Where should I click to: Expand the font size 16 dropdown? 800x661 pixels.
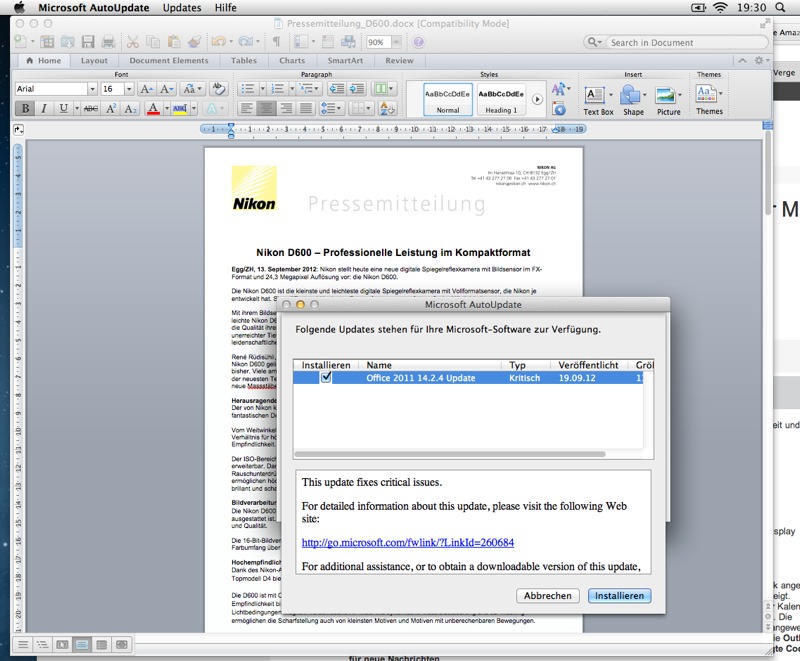coord(128,89)
